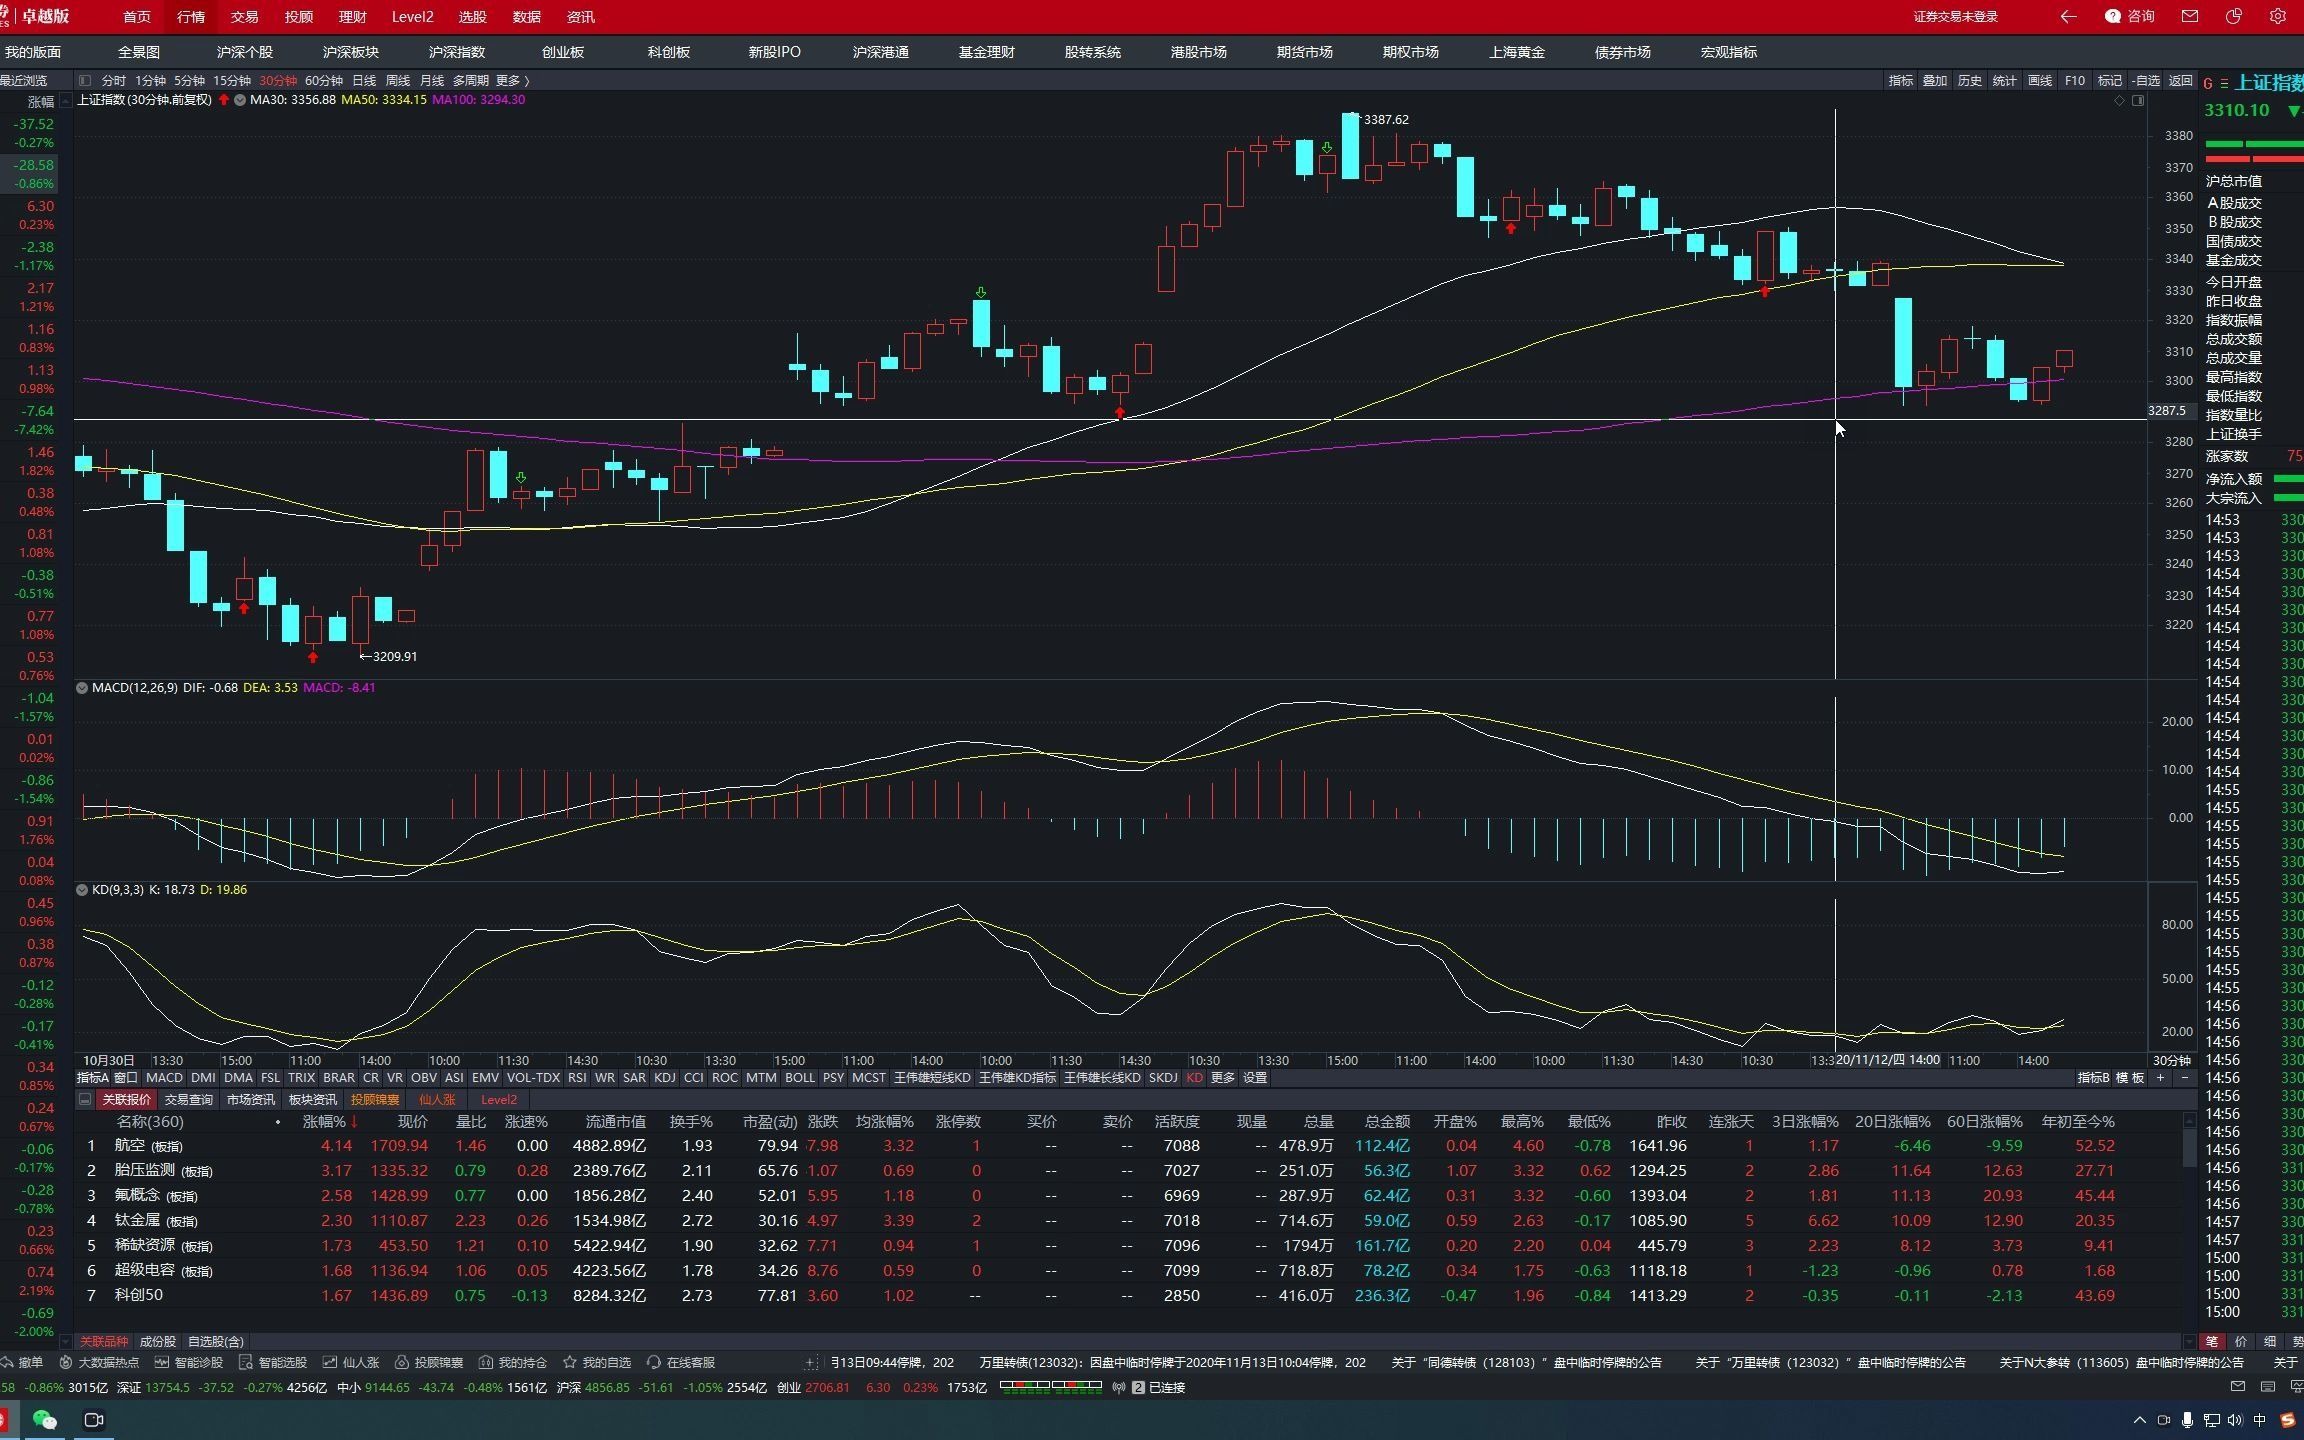Open 仙人涨 chart tool in bottom toolbar

[x=351, y=1362]
